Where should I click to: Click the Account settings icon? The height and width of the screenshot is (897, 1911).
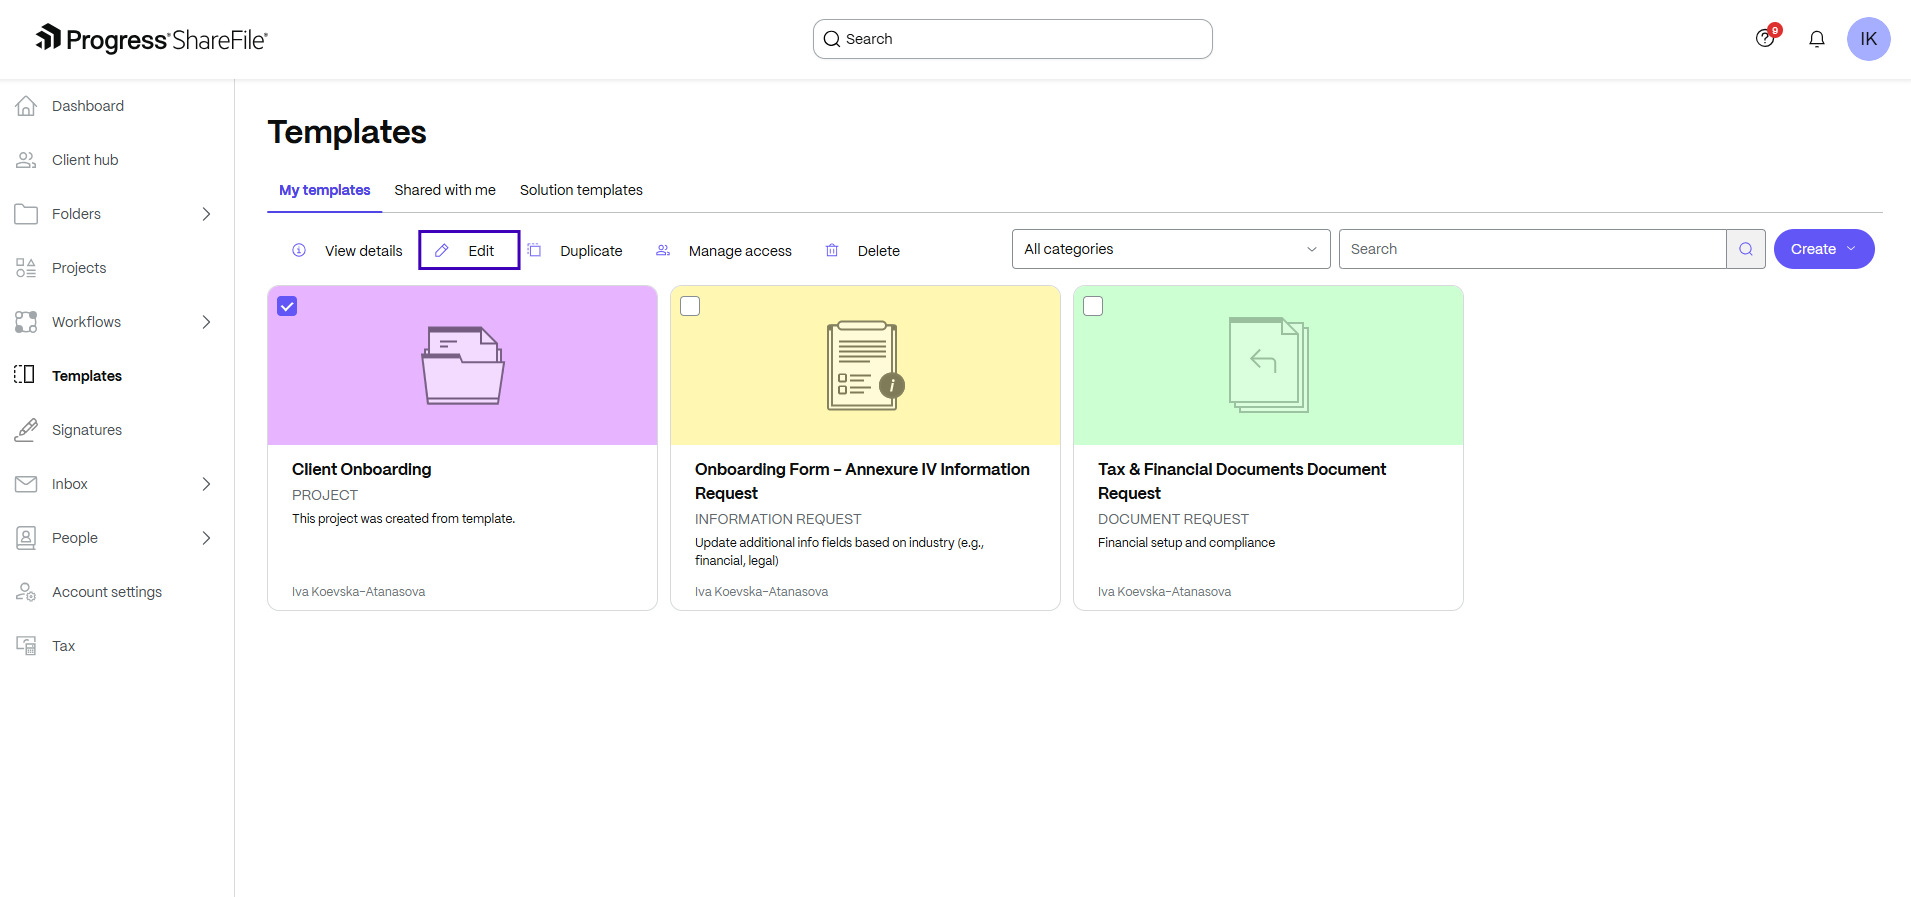tap(26, 592)
